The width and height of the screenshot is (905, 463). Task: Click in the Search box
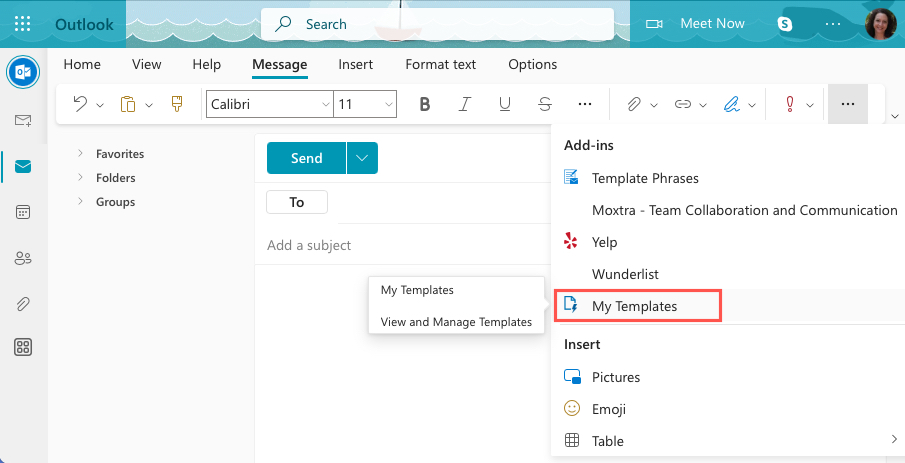click(437, 24)
